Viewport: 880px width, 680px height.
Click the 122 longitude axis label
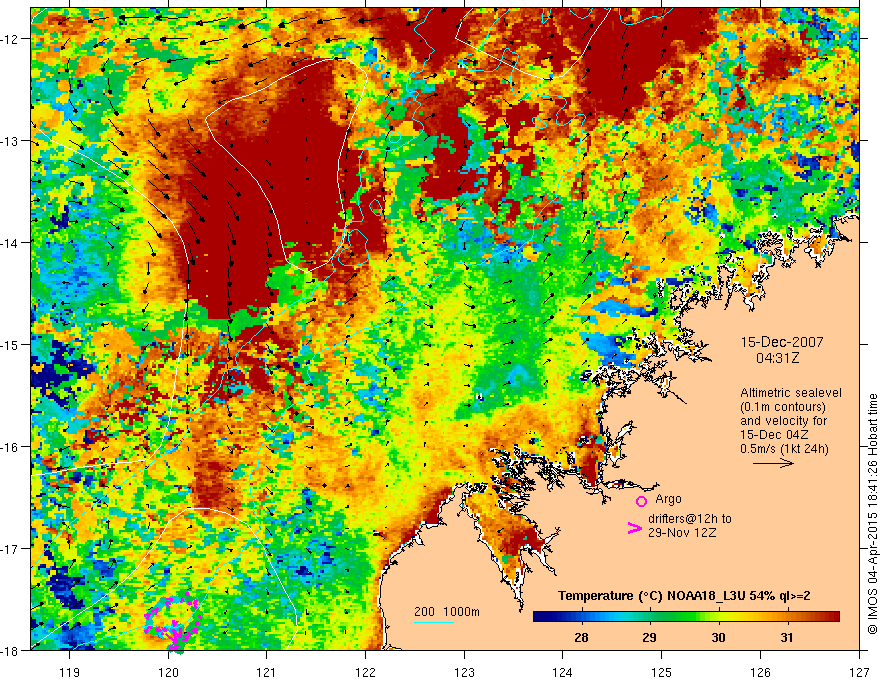pyautogui.click(x=365, y=672)
